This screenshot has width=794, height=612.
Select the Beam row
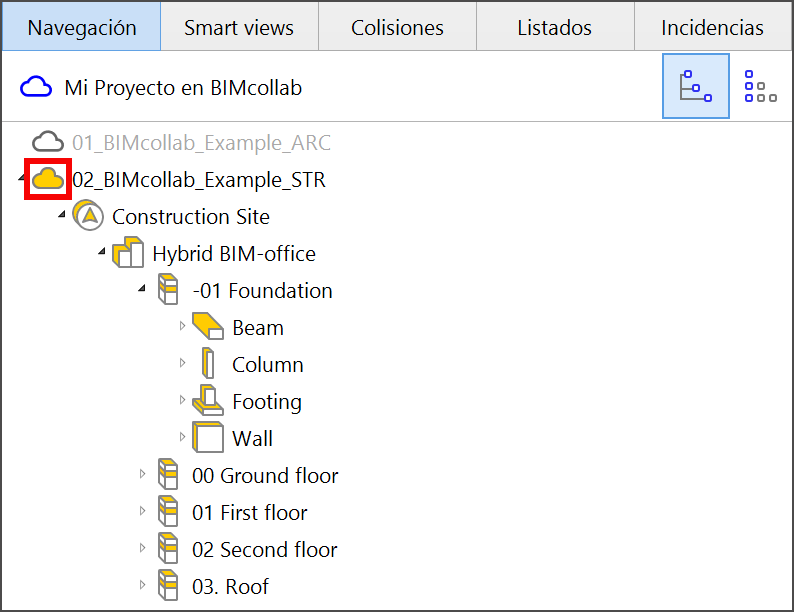pyautogui.click(x=258, y=328)
